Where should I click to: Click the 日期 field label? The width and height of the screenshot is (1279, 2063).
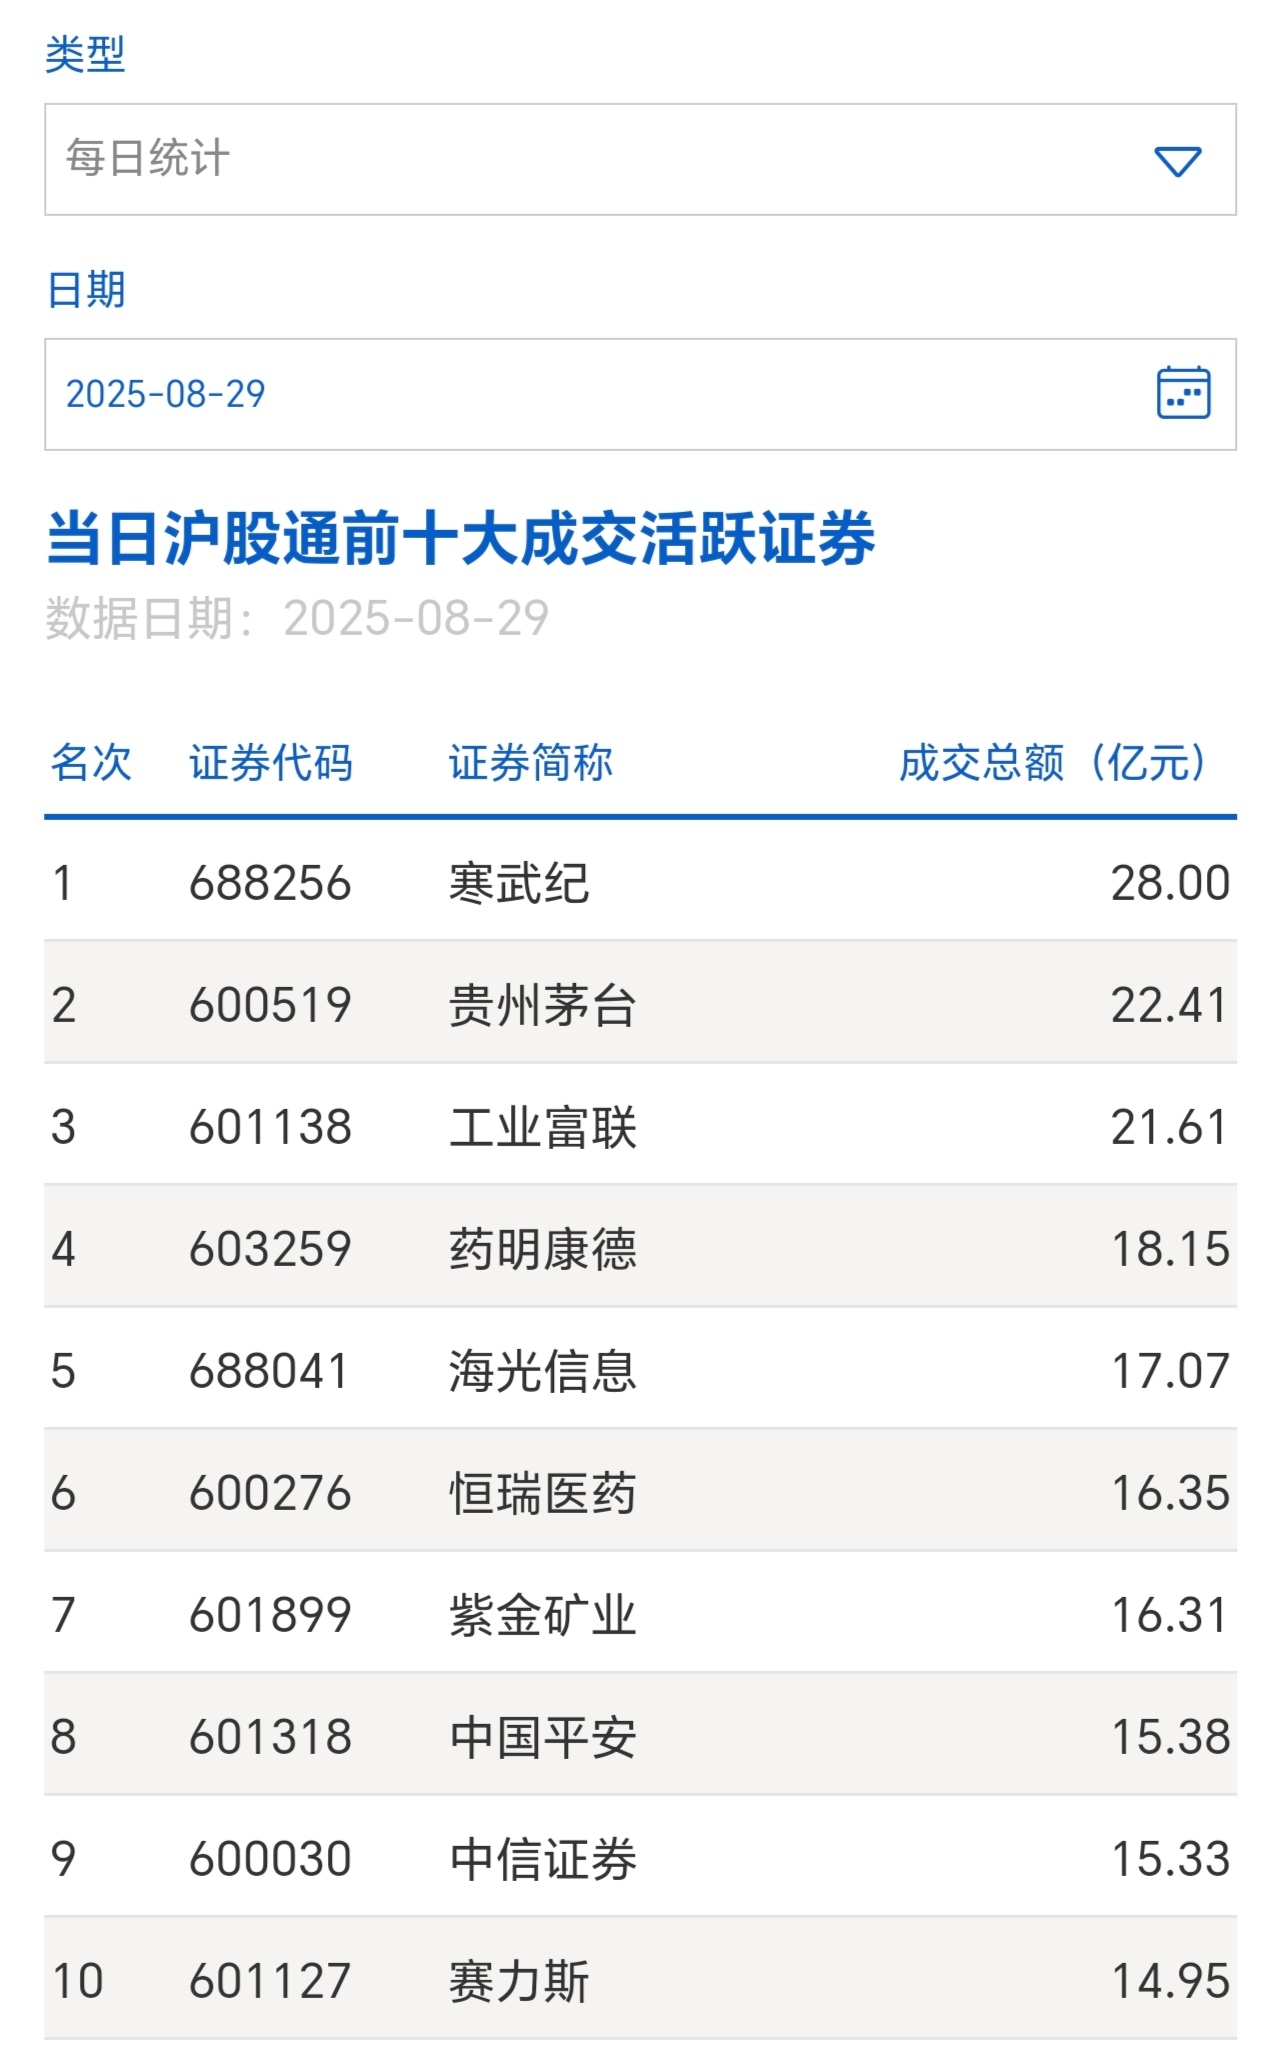tap(86, 290)
